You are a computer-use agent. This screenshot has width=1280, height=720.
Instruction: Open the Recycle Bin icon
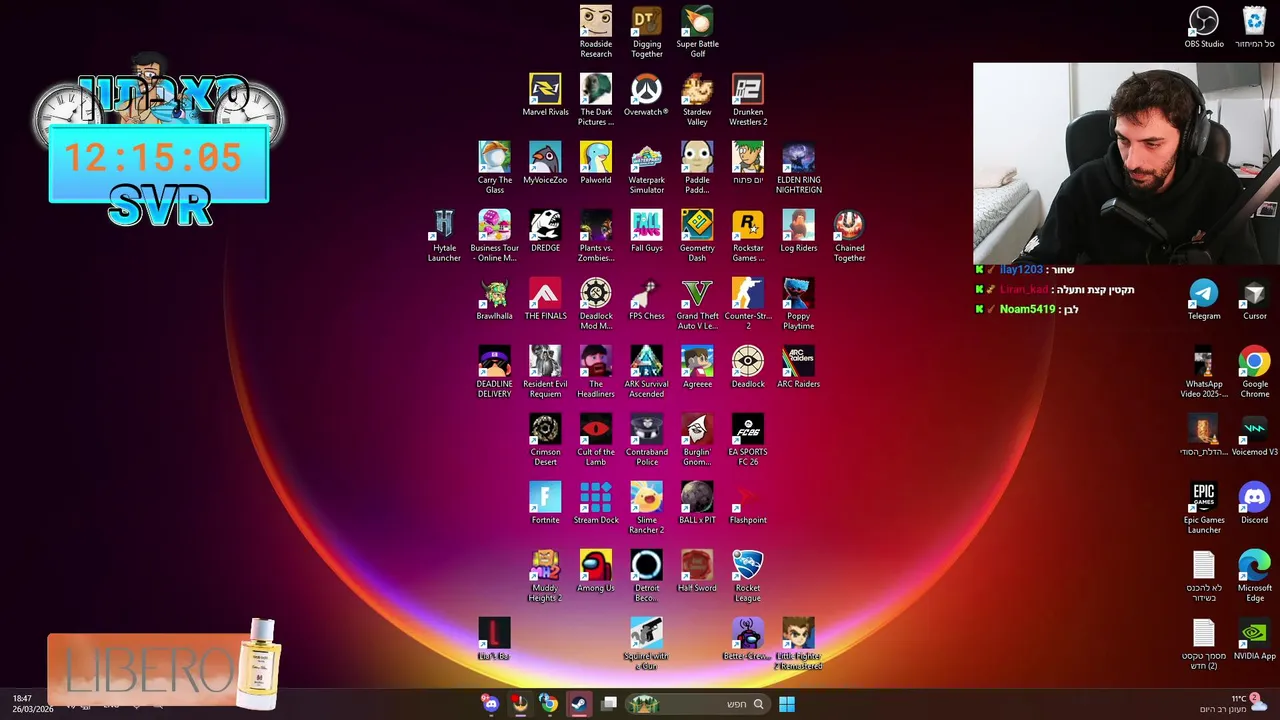(x=1255, y=27)
